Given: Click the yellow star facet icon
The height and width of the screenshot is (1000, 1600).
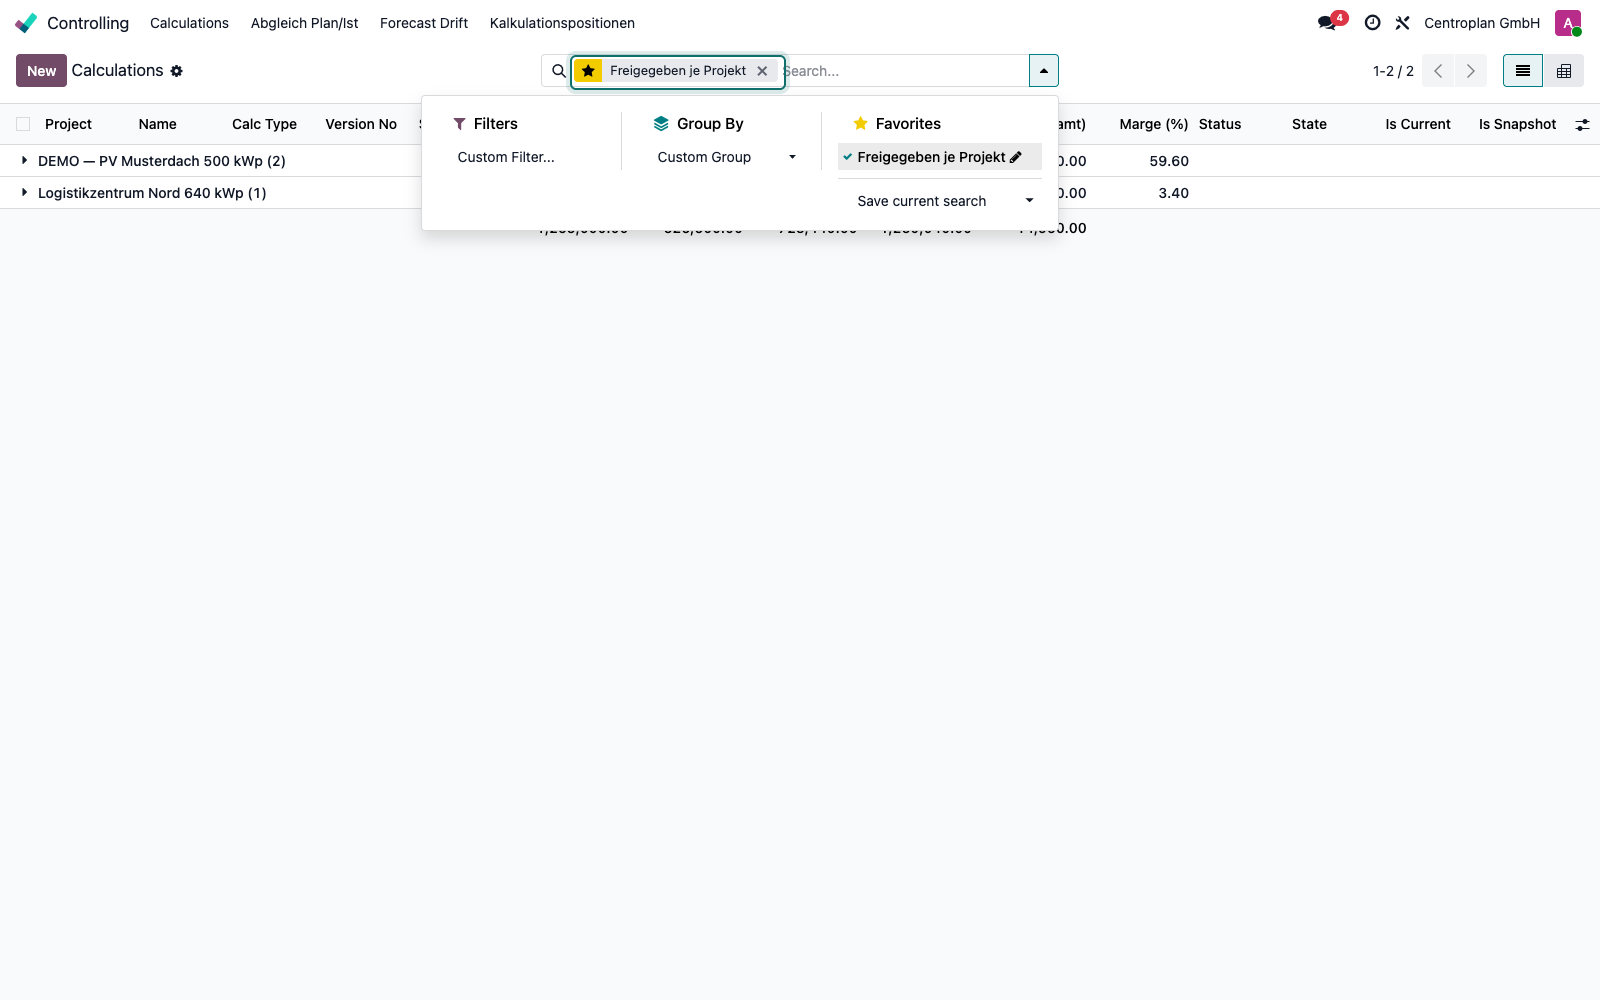Looking at the screenshot, I should pos(588,71).
